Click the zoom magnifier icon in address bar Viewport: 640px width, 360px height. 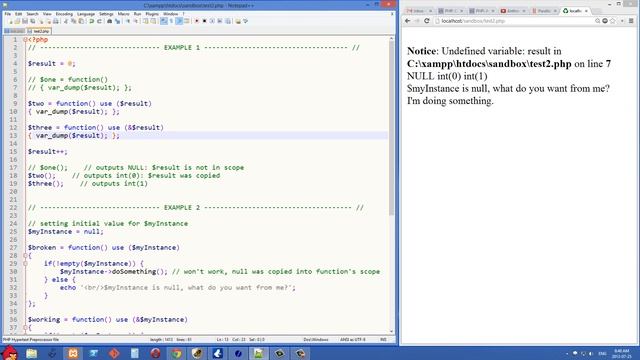pyautogui.click(x=598, y=21)
